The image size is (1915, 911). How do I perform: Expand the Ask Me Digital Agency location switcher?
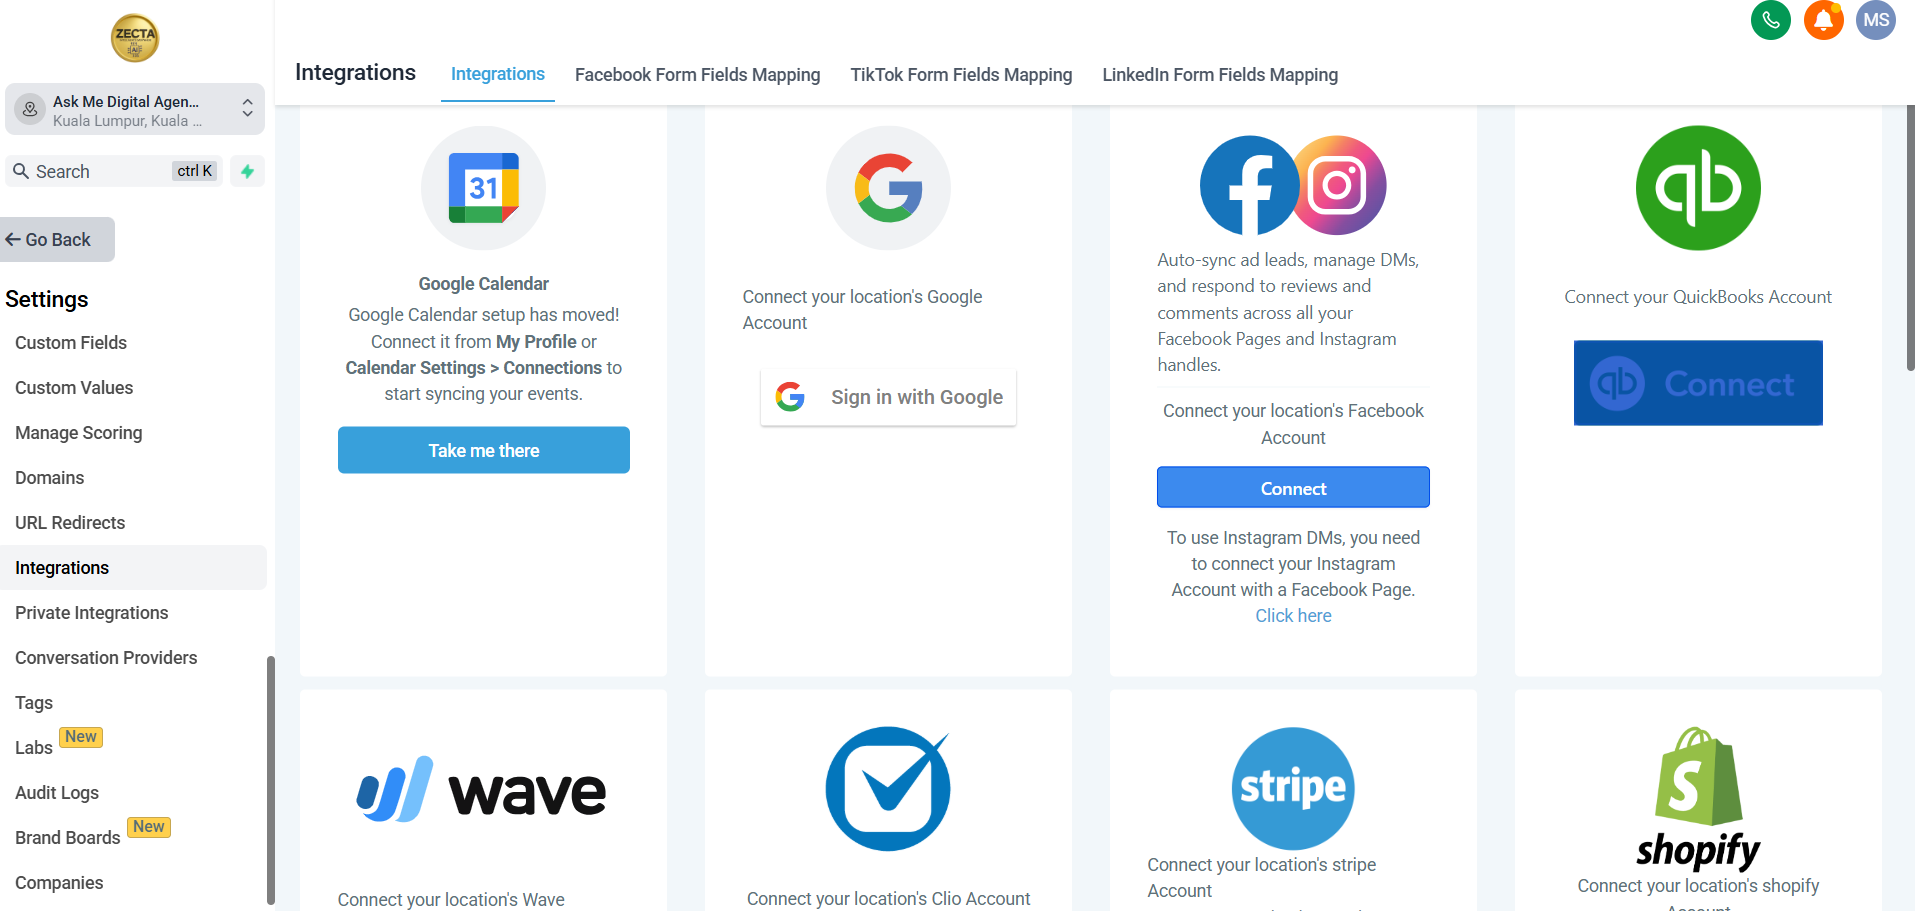pyautogui.click(x=135, y=109)
